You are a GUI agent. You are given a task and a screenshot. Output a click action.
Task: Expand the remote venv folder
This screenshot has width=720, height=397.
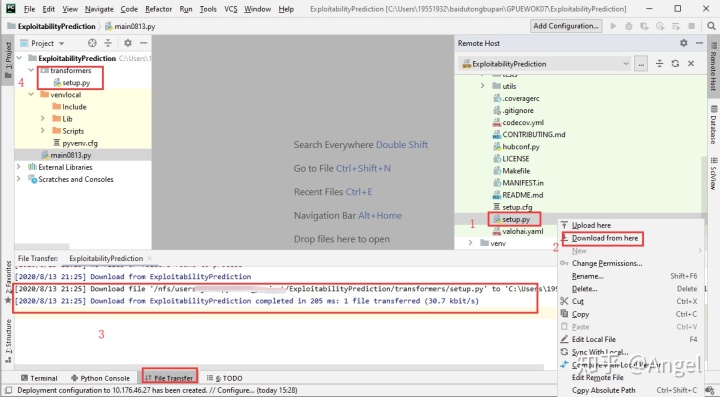point(471,243)
